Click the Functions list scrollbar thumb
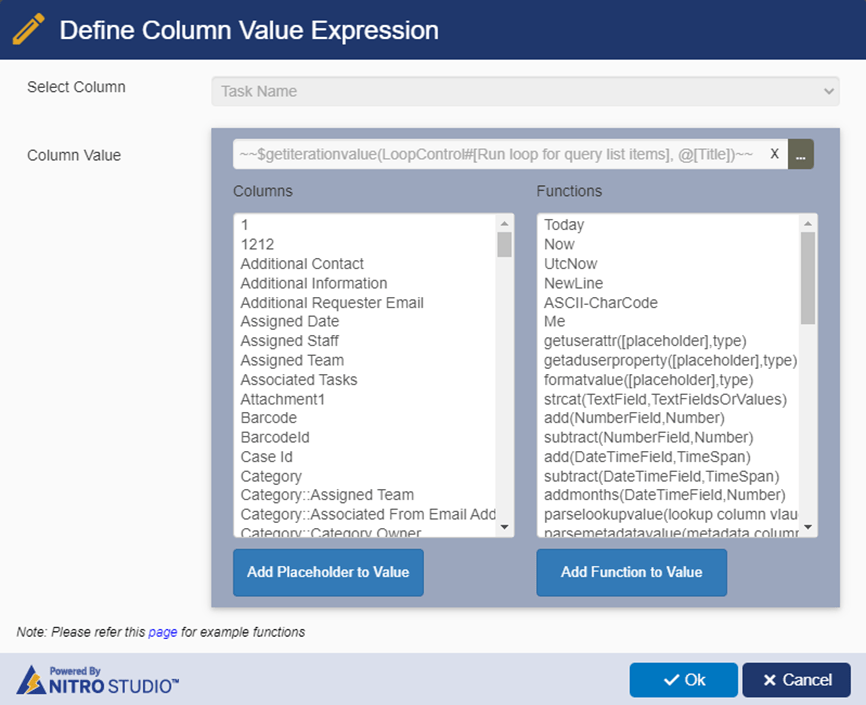 click(808, 278)
